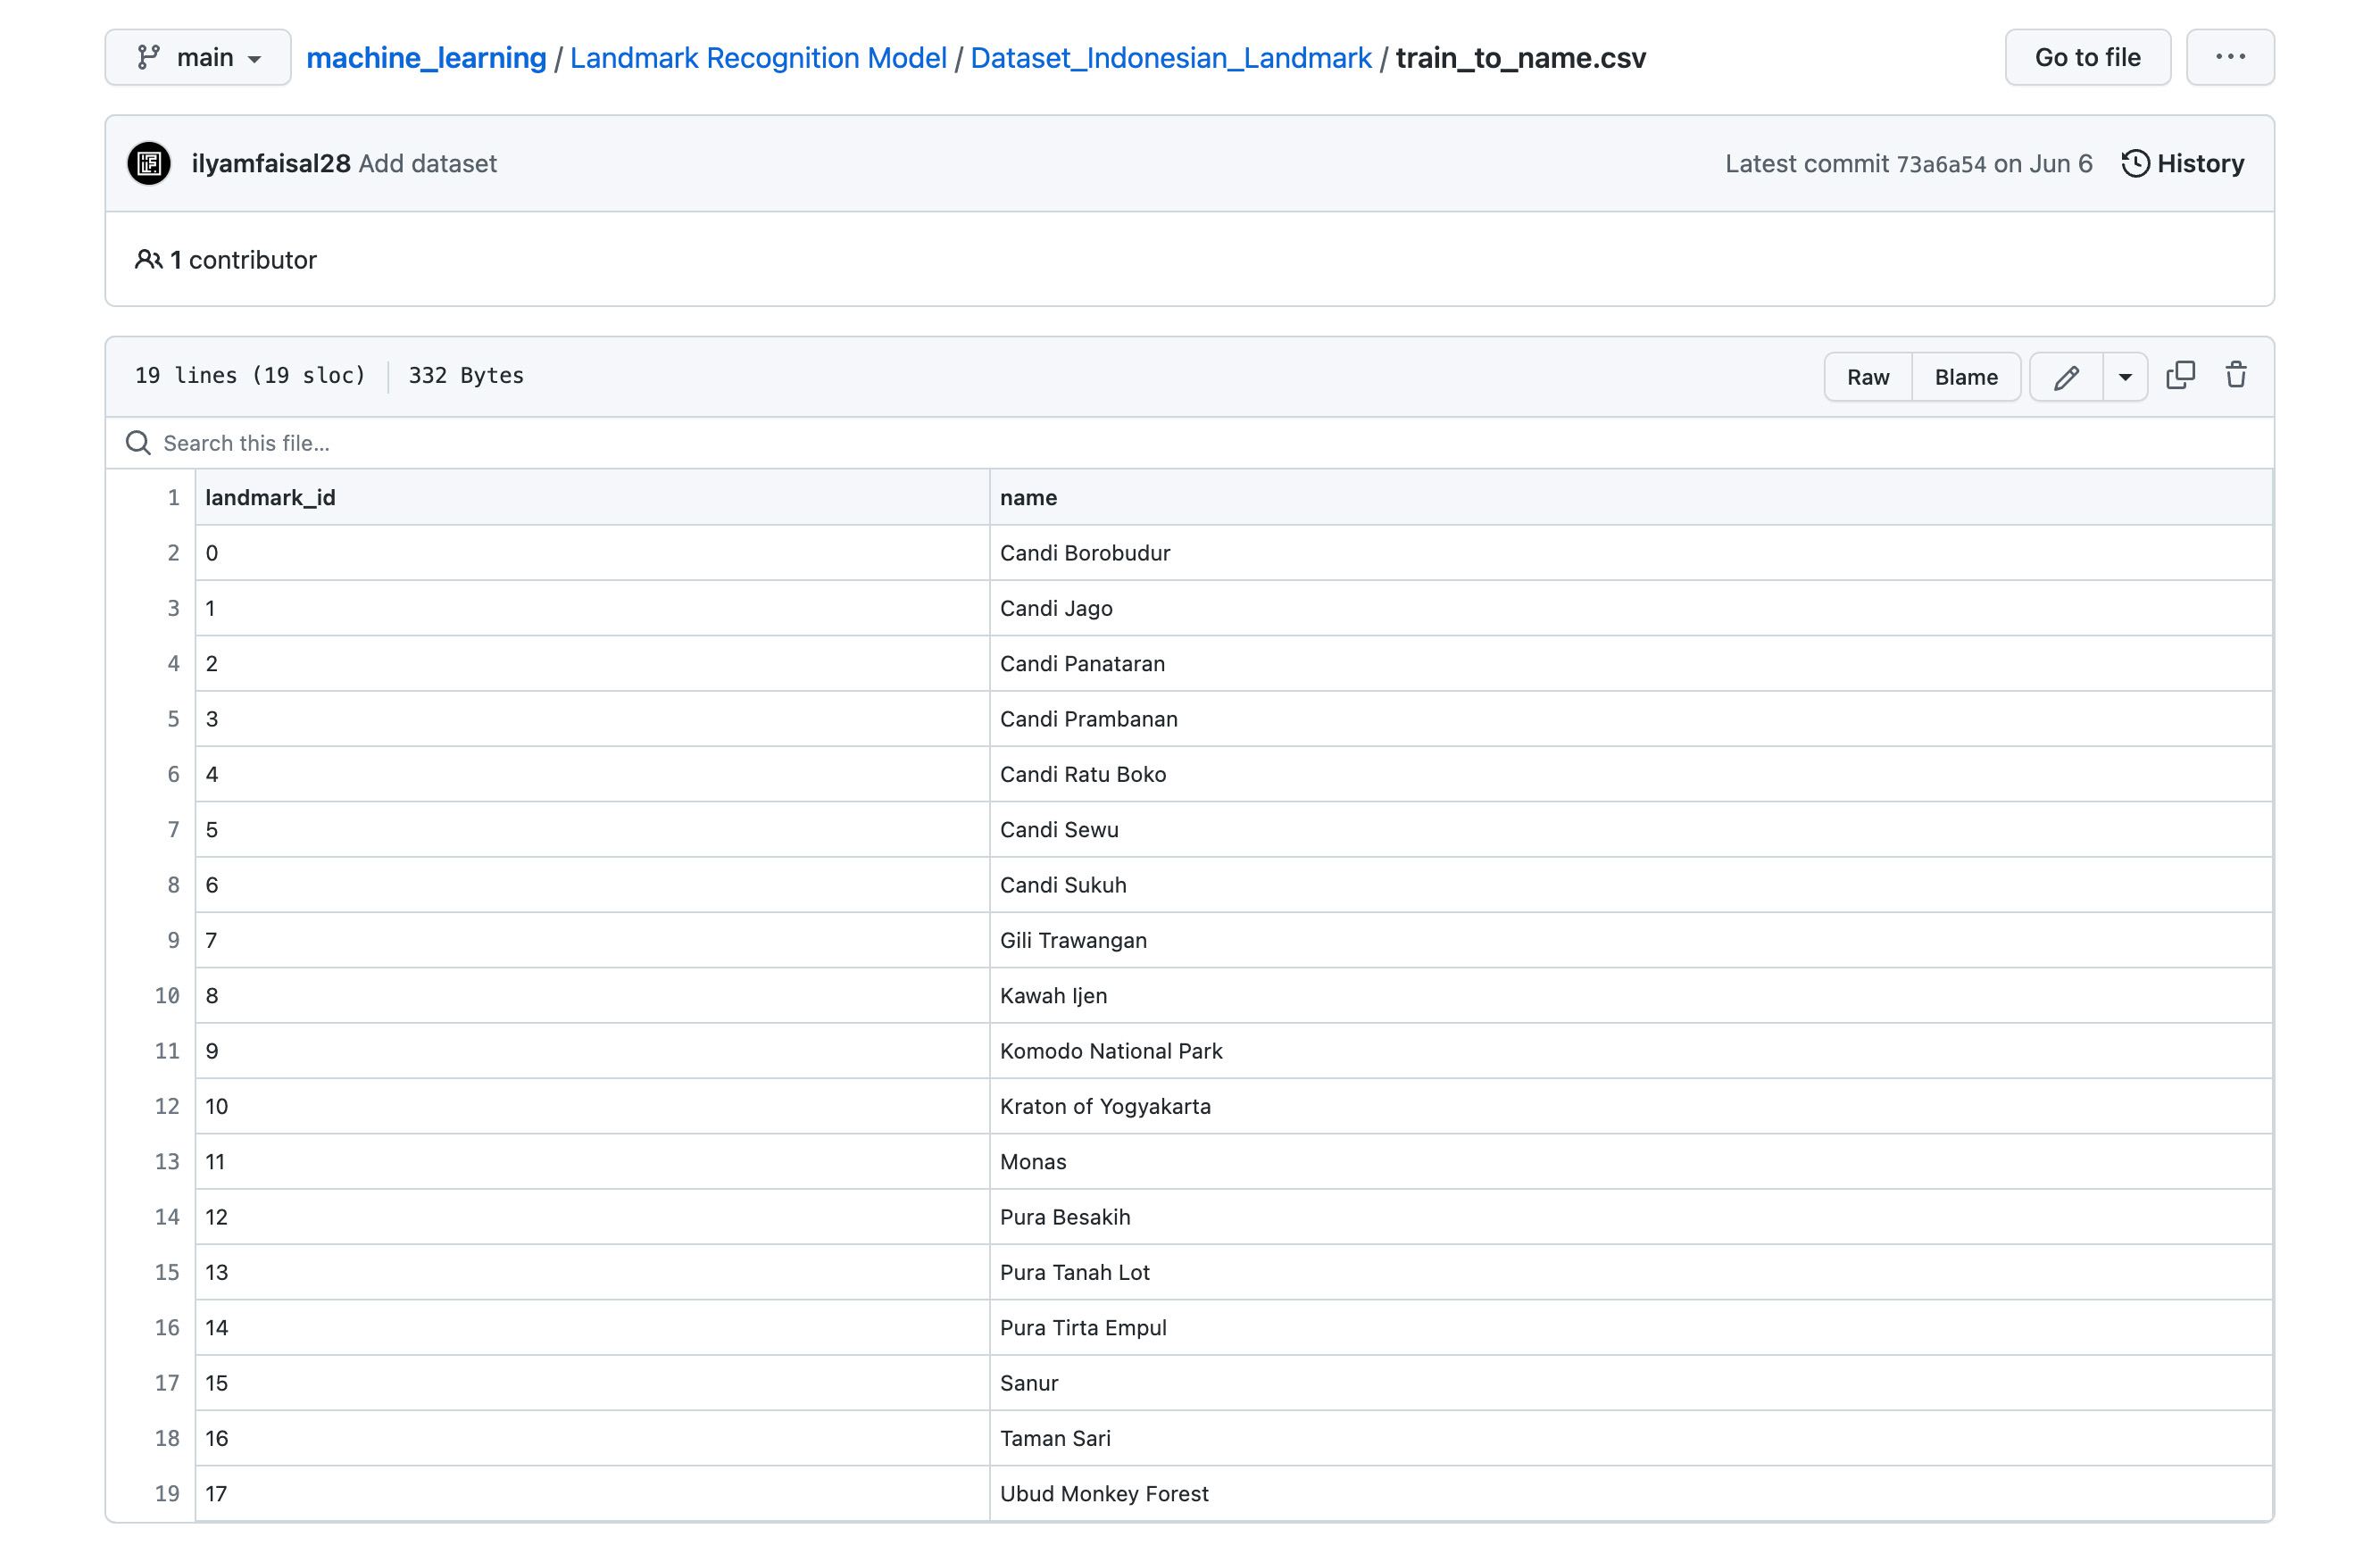Screen dimensions: 2380x1562
Task: Open the Raw file view
Action: [1867, 377]
